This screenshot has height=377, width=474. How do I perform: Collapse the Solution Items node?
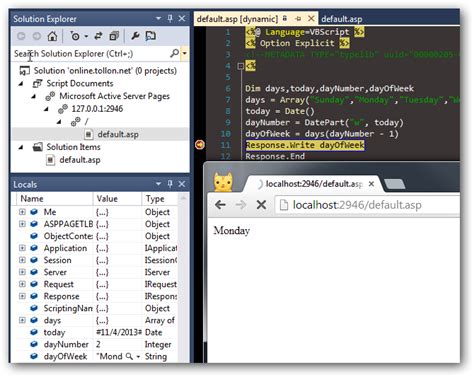pos(21,147)
